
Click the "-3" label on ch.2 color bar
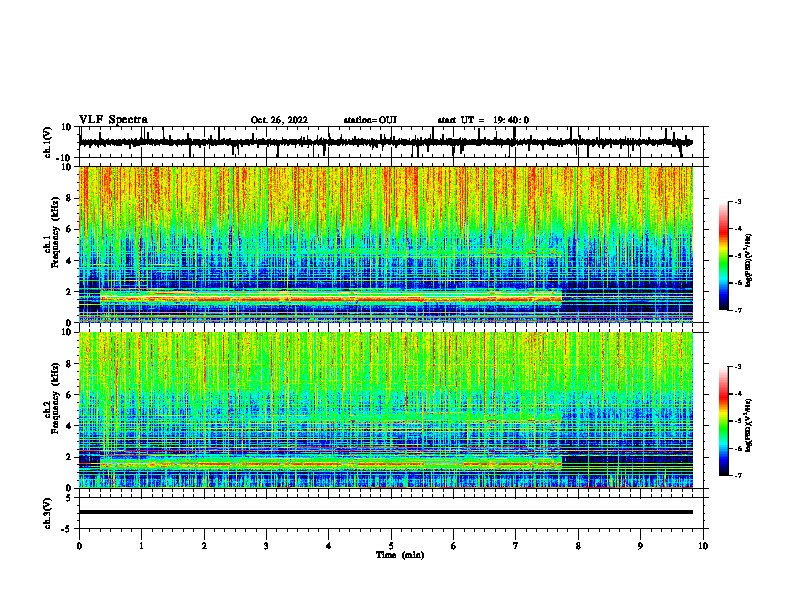point(738,367)
